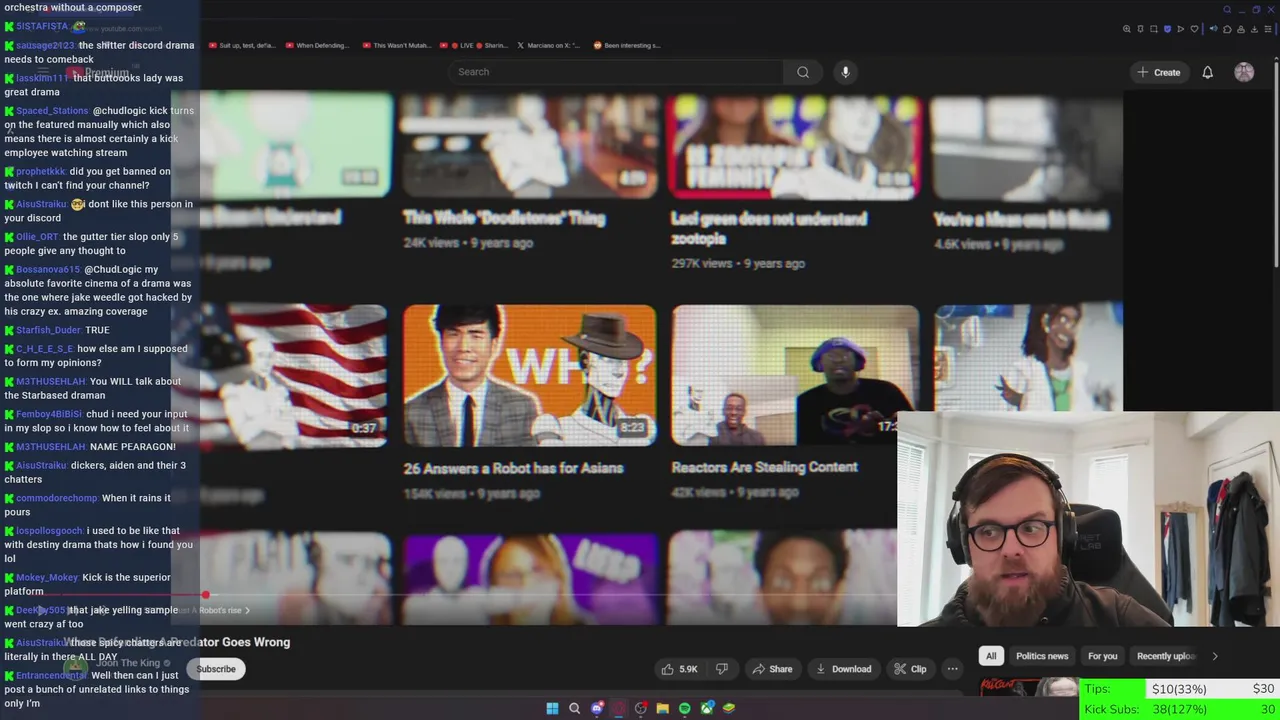This screenshot has height=720, width=1280.
Task: Switch to the 'When Defending...' tab
Action: [319, 45]
